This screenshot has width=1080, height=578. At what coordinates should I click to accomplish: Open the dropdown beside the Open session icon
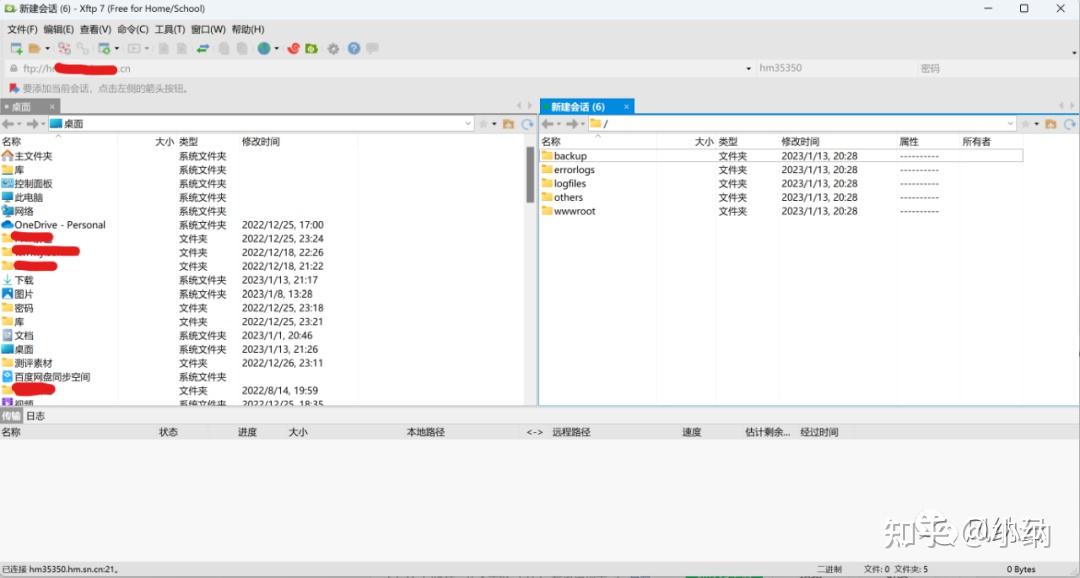pos(48,48)
